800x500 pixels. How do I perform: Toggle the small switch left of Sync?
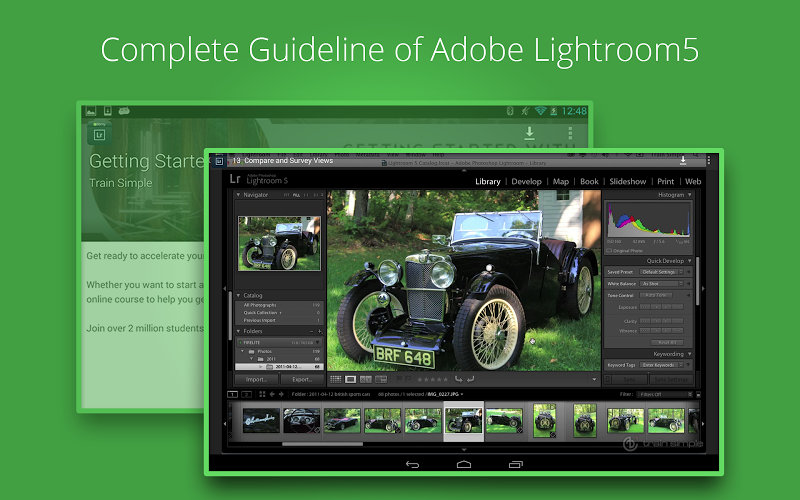(608, 379)
